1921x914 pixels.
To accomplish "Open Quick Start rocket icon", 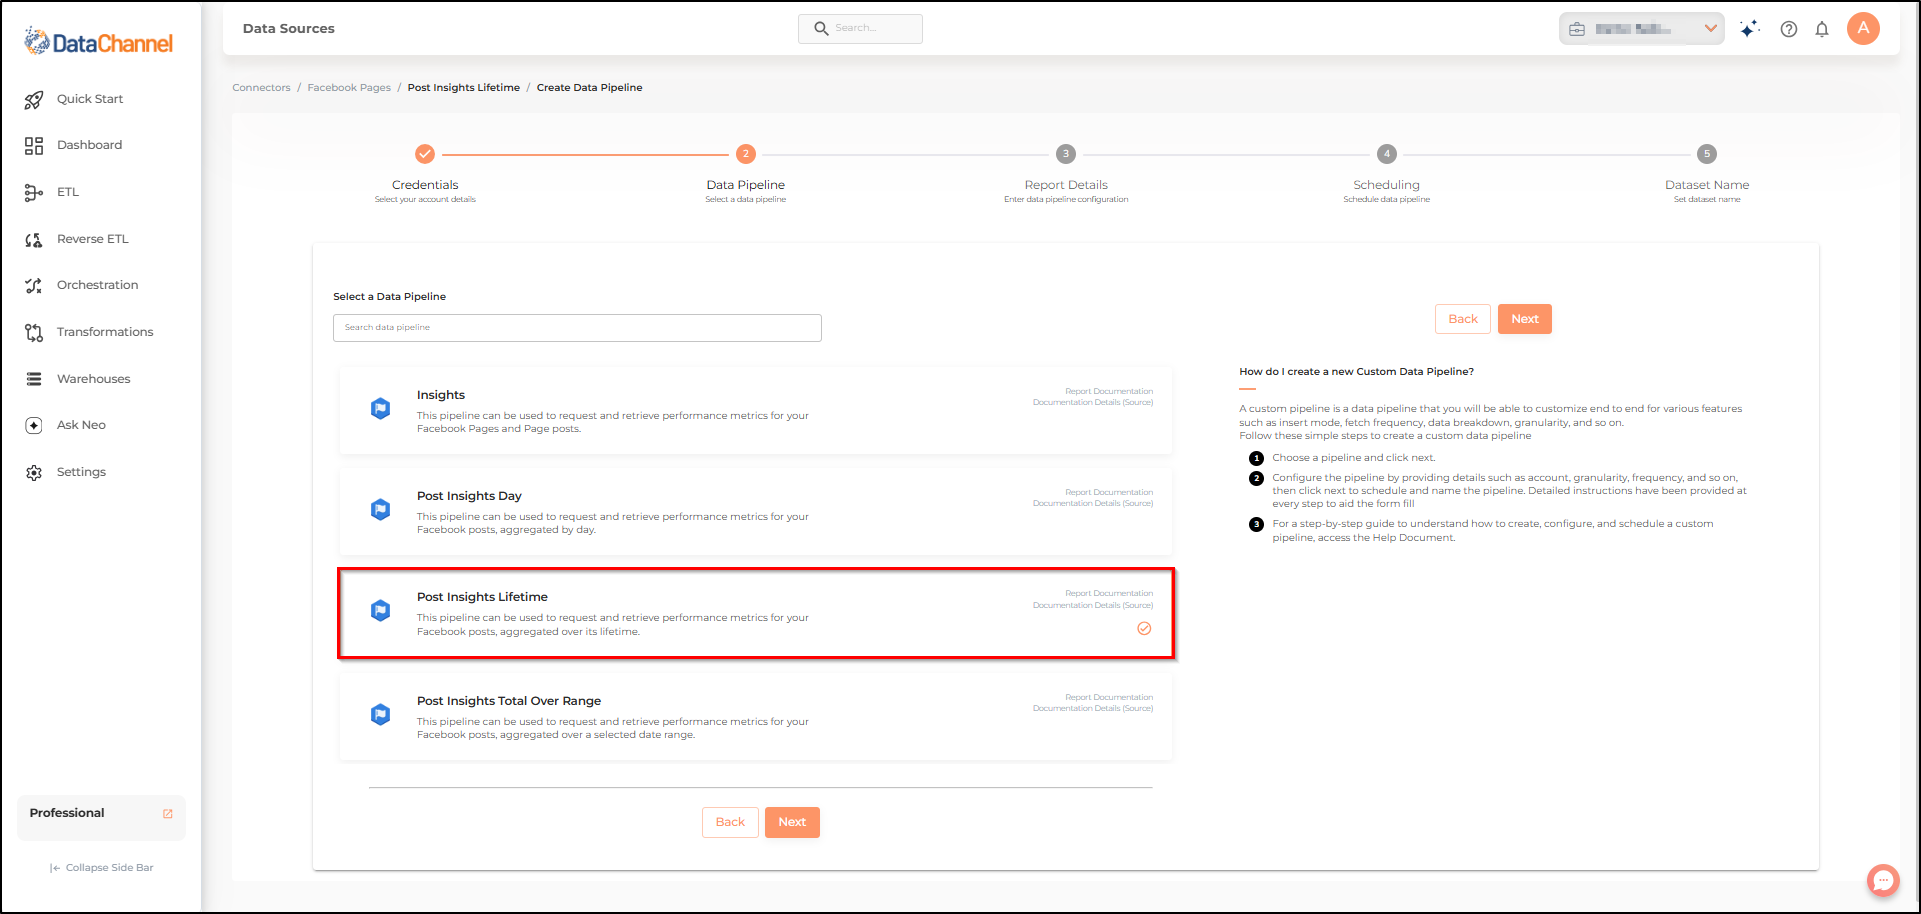I will point(34,99).
